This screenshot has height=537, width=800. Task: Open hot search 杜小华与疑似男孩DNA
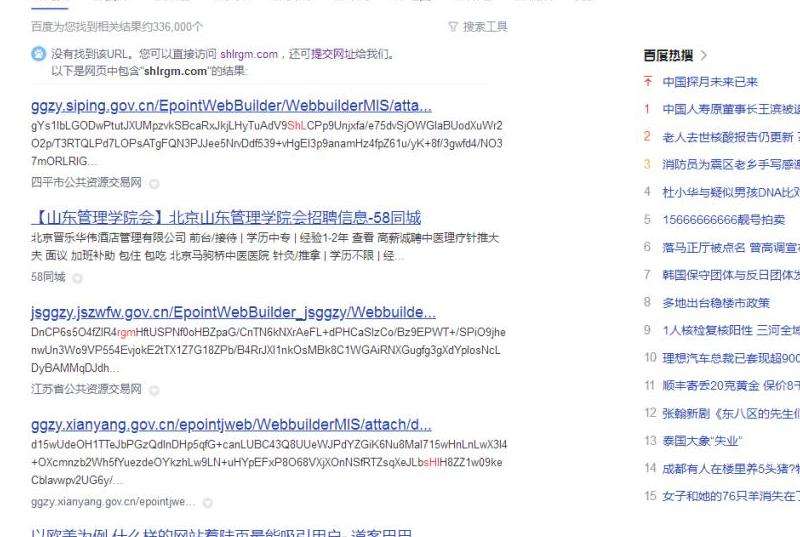[731, 192]
